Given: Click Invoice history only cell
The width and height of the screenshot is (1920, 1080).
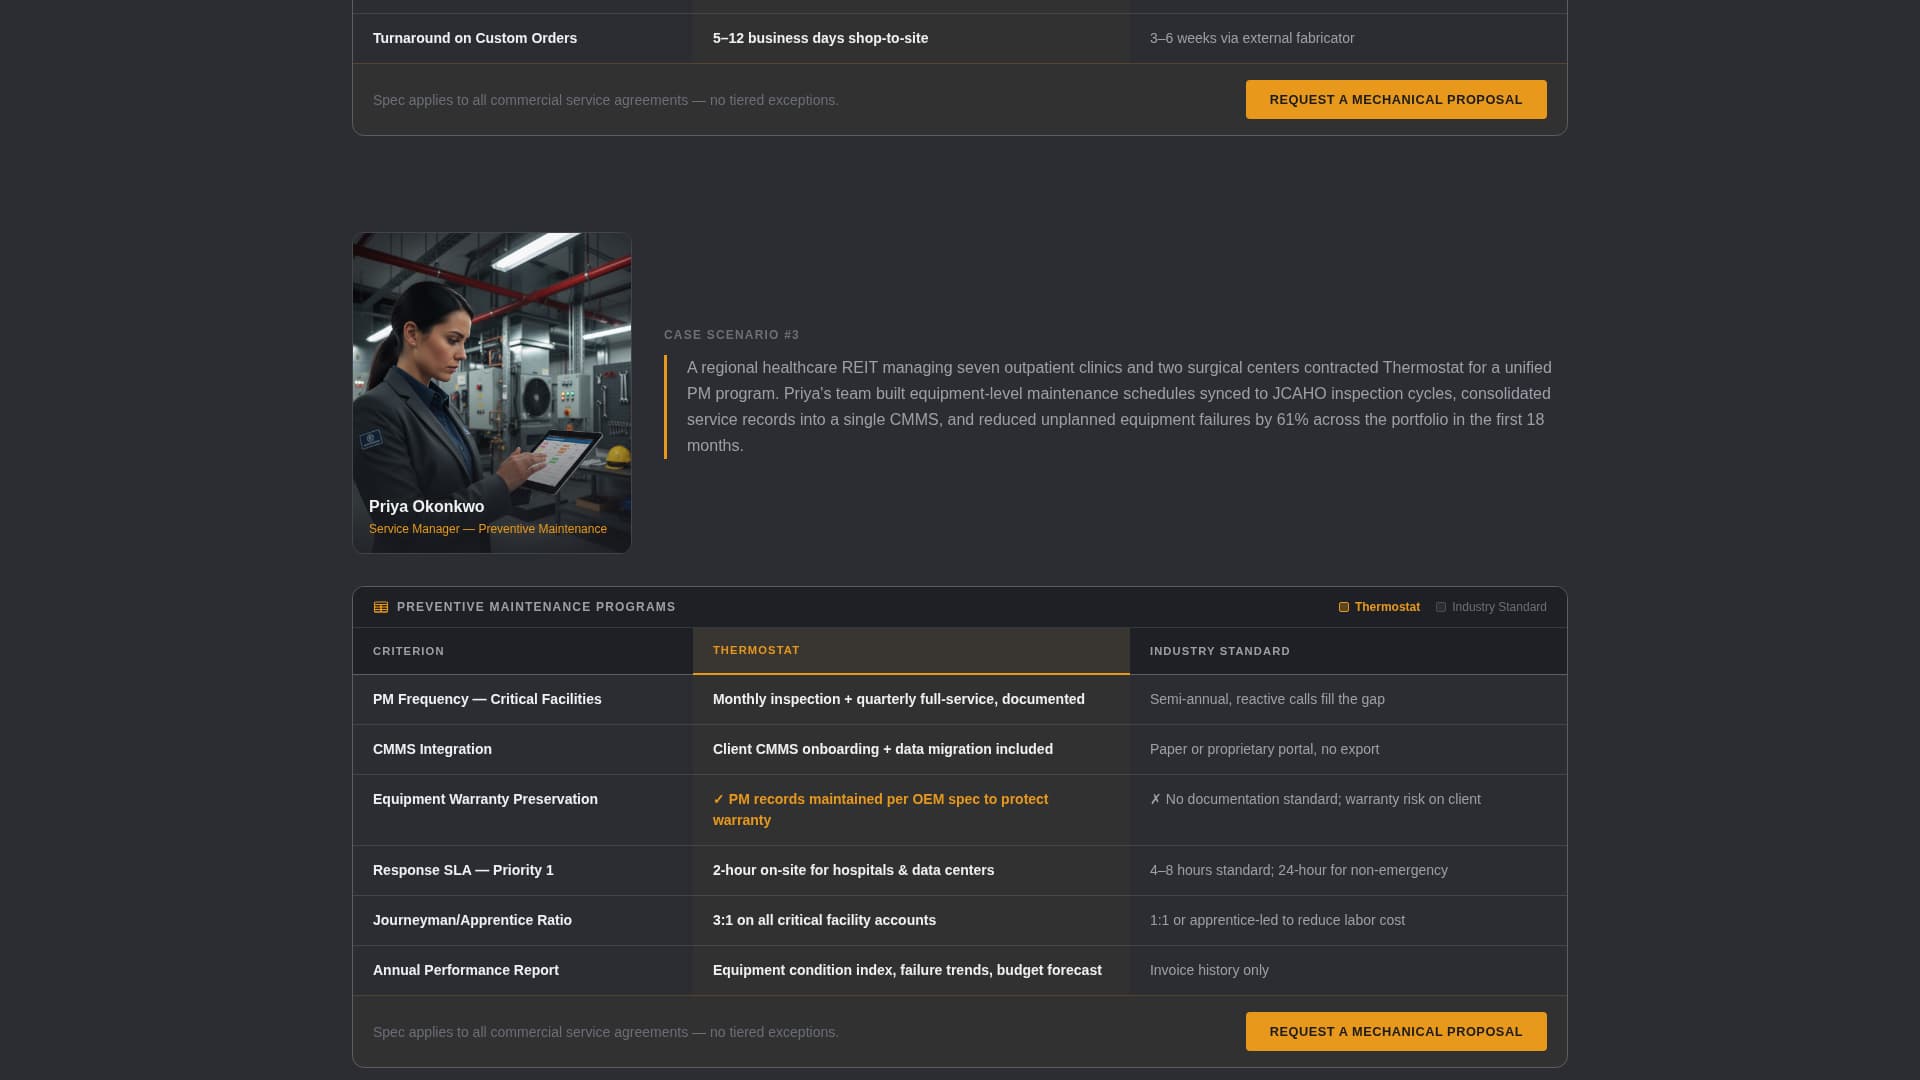Looking at the screenshot, I should 1348,970.
